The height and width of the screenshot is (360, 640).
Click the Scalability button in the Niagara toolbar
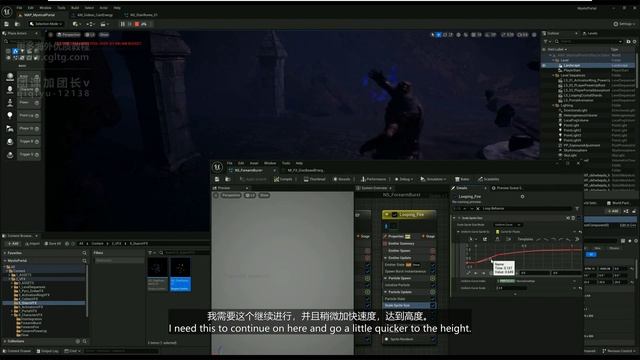pyautogui.click(x=489, y=179)
